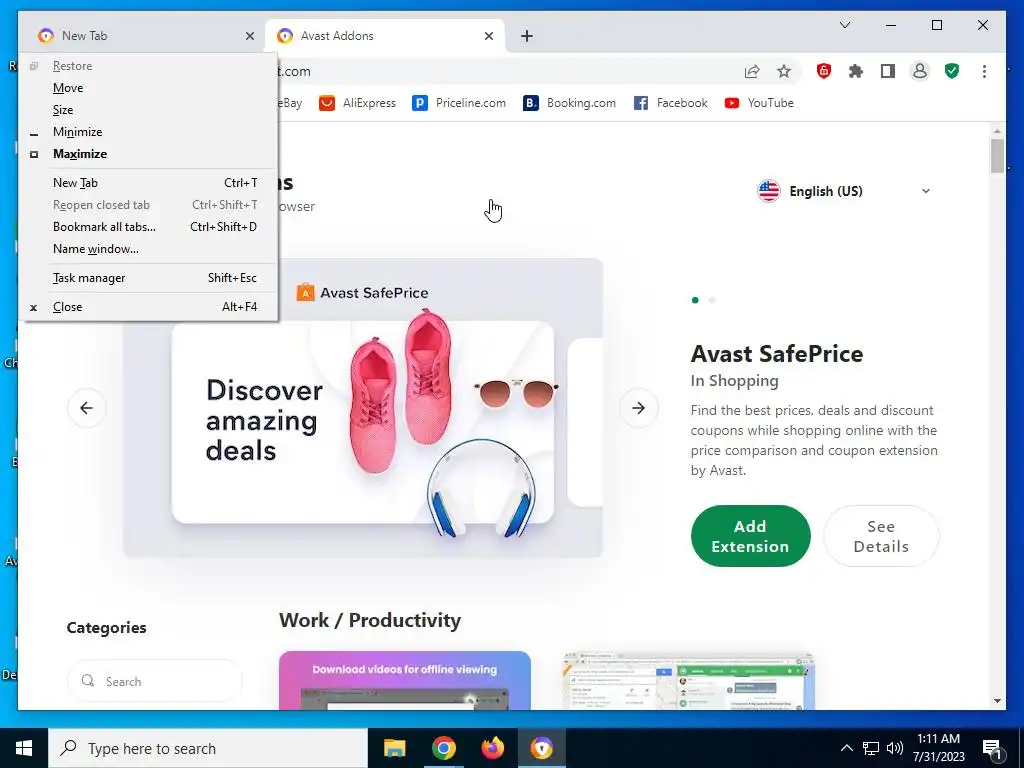
Task: Close the New Tab tab
Action: click(x=249, y=36)
